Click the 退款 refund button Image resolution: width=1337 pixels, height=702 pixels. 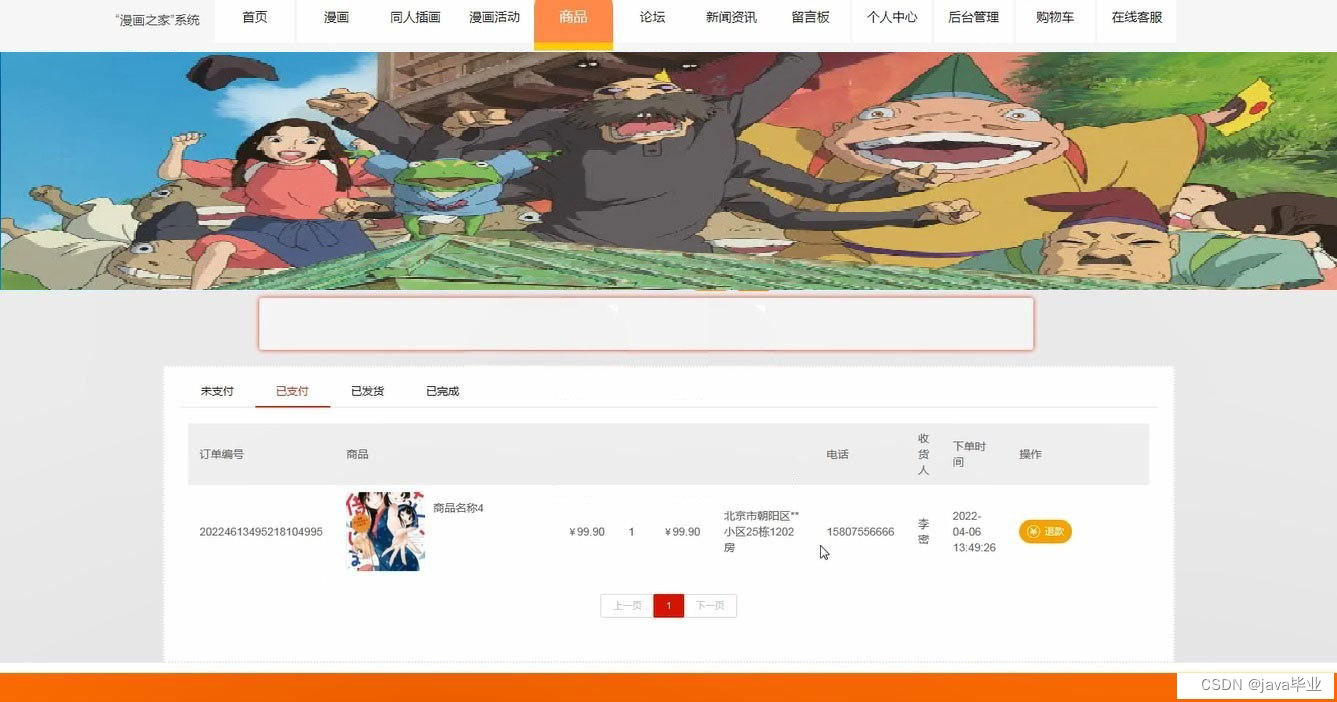(x=1045, y=531)
